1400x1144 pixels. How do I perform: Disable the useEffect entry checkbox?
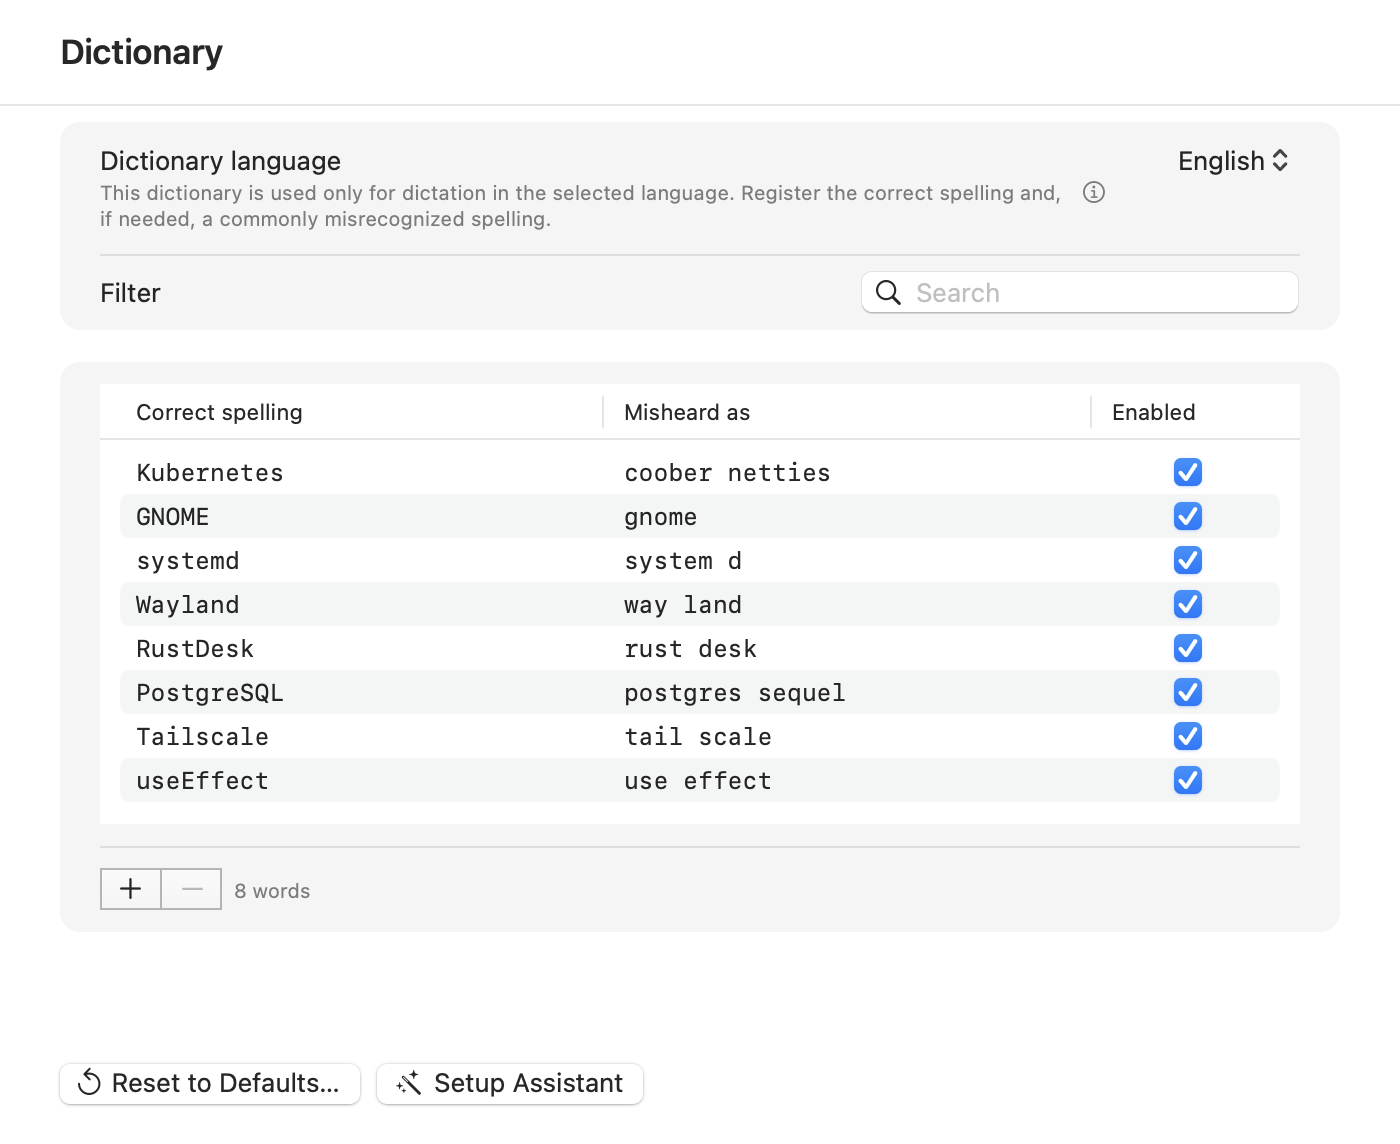click(1188, 780)
